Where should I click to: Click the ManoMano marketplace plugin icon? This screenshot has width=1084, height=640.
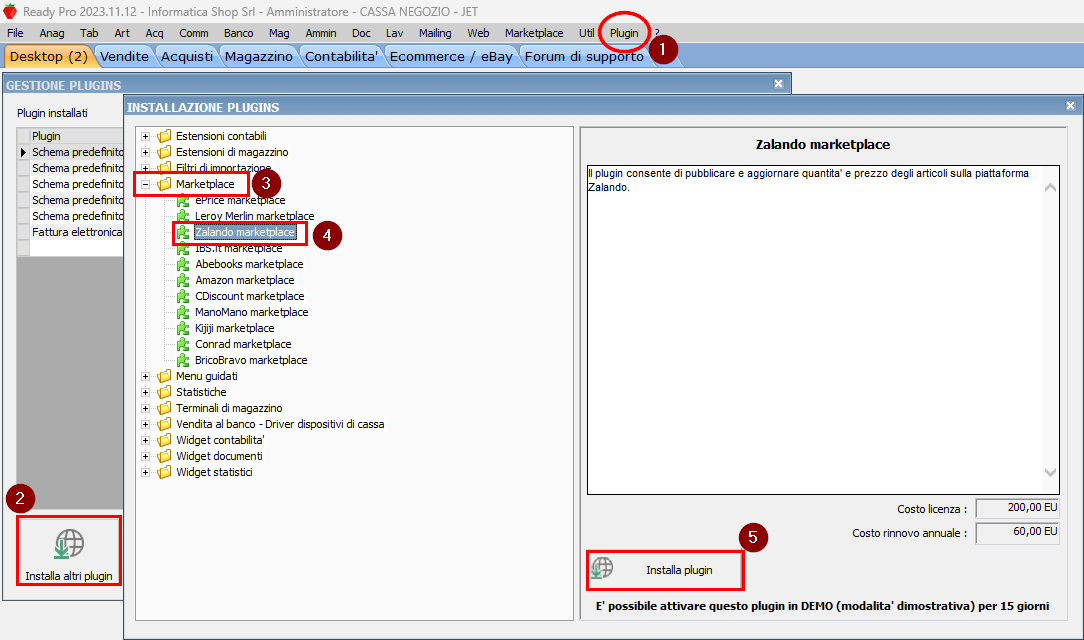coord(183,312)
